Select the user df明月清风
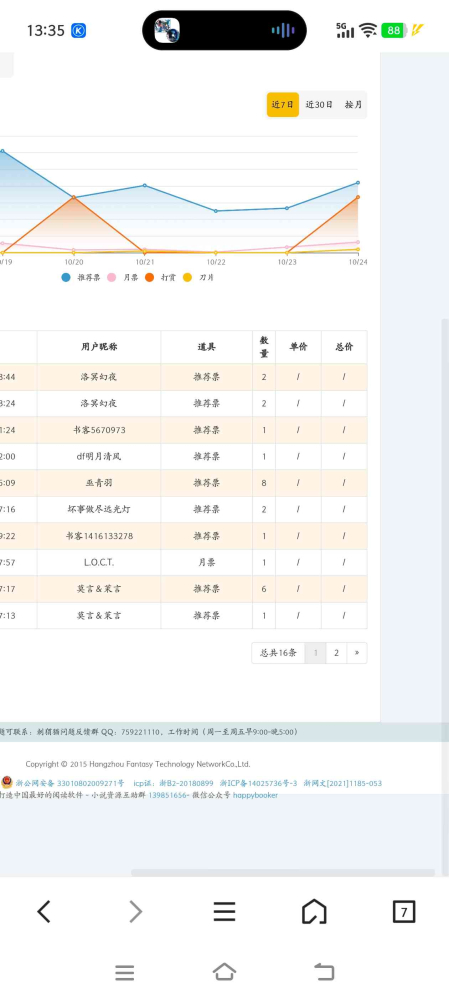This screenshot has height=999, width=449. (99, 456)
